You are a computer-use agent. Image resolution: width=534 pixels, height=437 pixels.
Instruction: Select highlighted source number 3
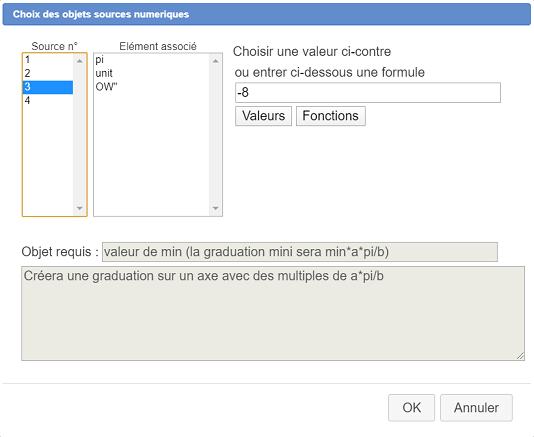click(x=48, y=87)
